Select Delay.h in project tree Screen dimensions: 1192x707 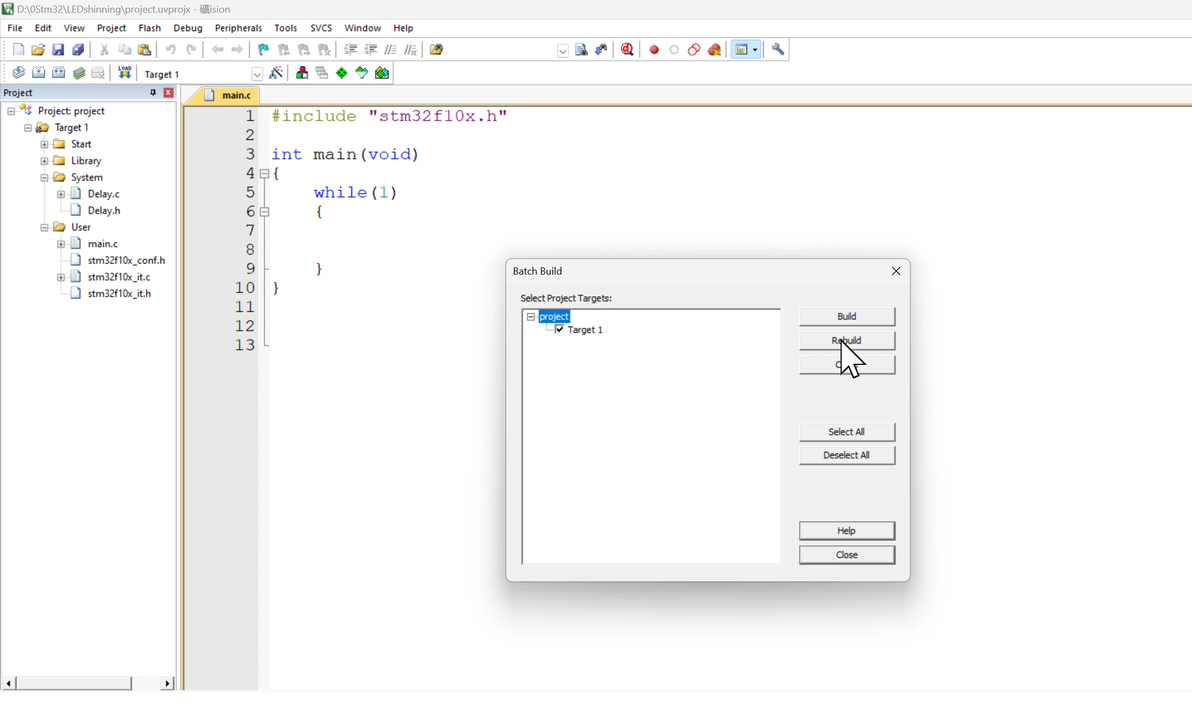pos(103,211)
